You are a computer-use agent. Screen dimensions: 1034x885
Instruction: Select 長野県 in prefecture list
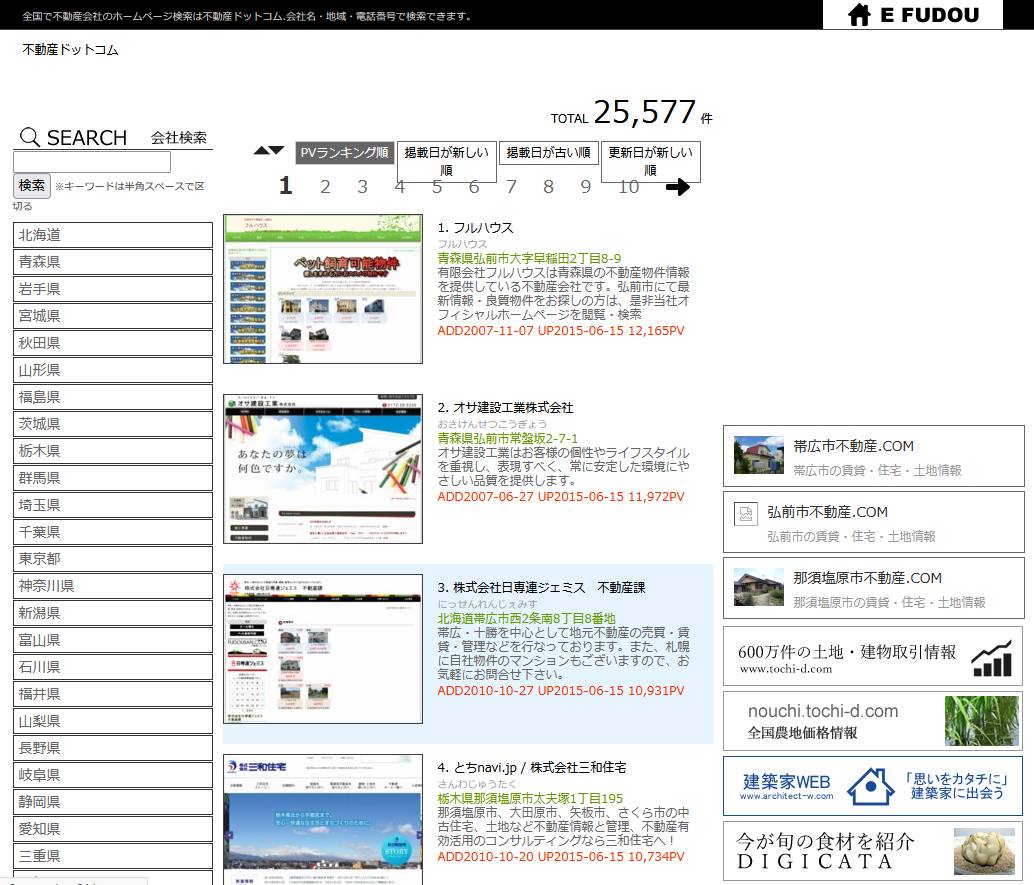tap(113, 748)
